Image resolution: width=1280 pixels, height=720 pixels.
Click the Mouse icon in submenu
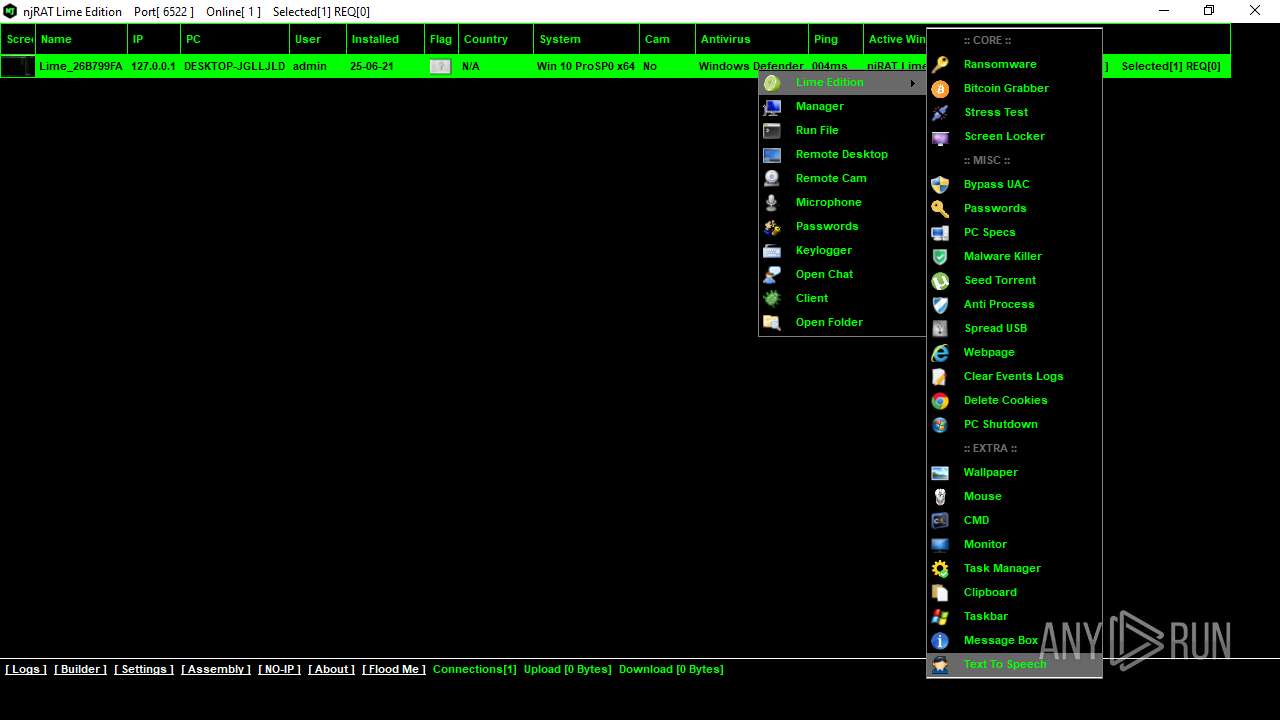click(940, 496)
